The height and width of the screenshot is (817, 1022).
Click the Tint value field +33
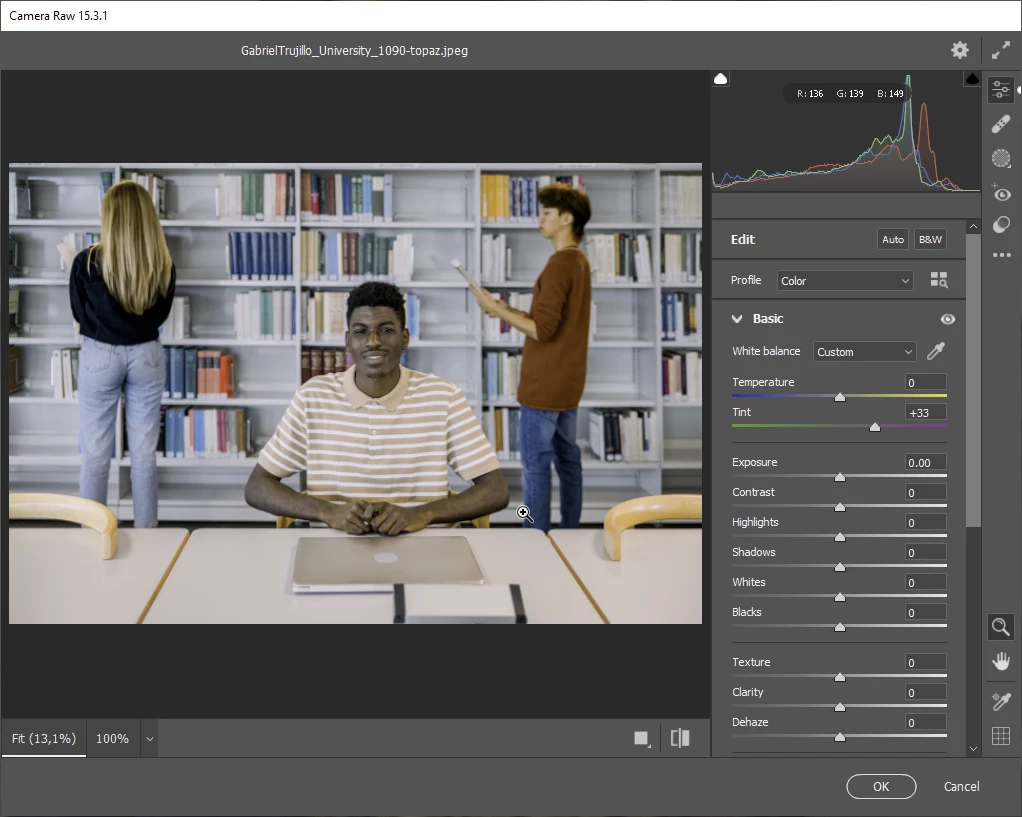pyautogui.click(x=925, y=412)
